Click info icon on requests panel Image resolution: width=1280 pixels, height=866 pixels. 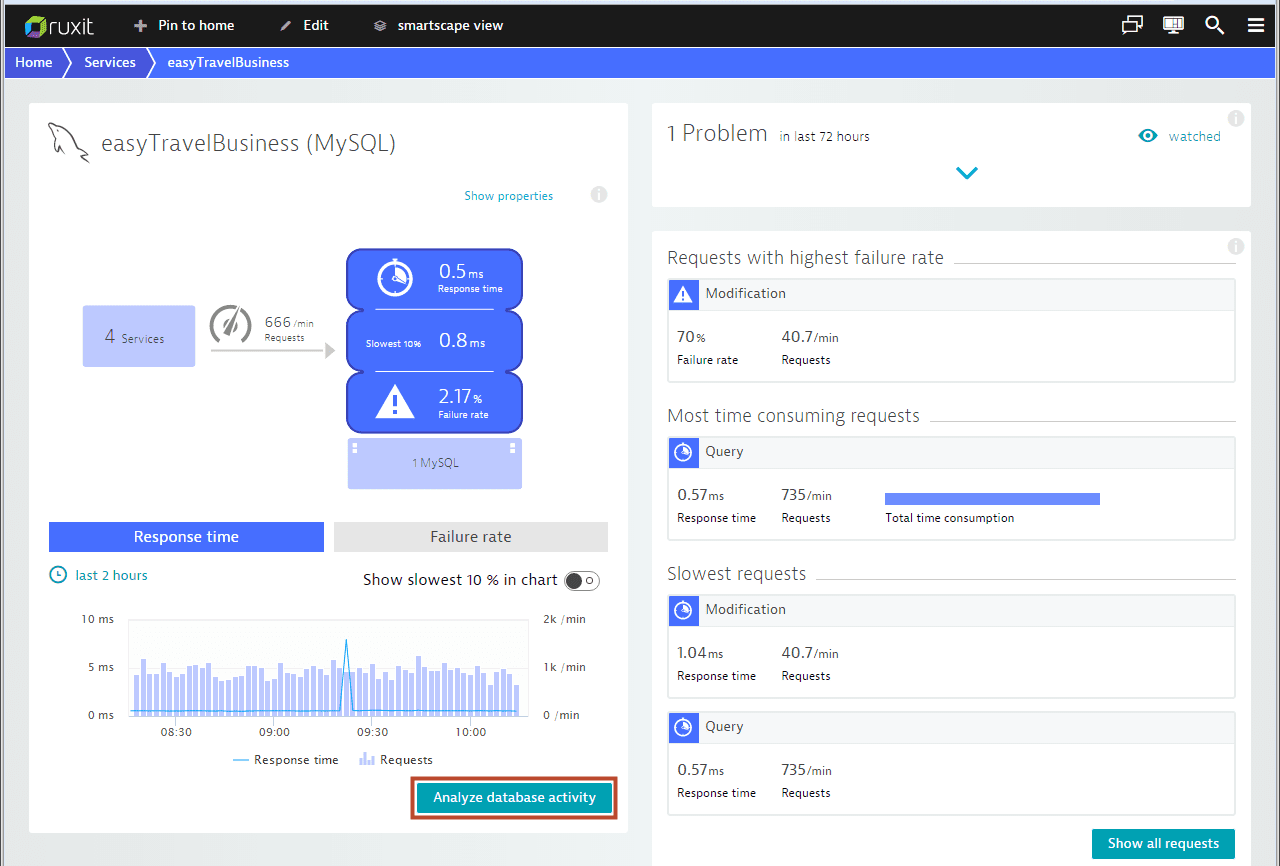1236,246
